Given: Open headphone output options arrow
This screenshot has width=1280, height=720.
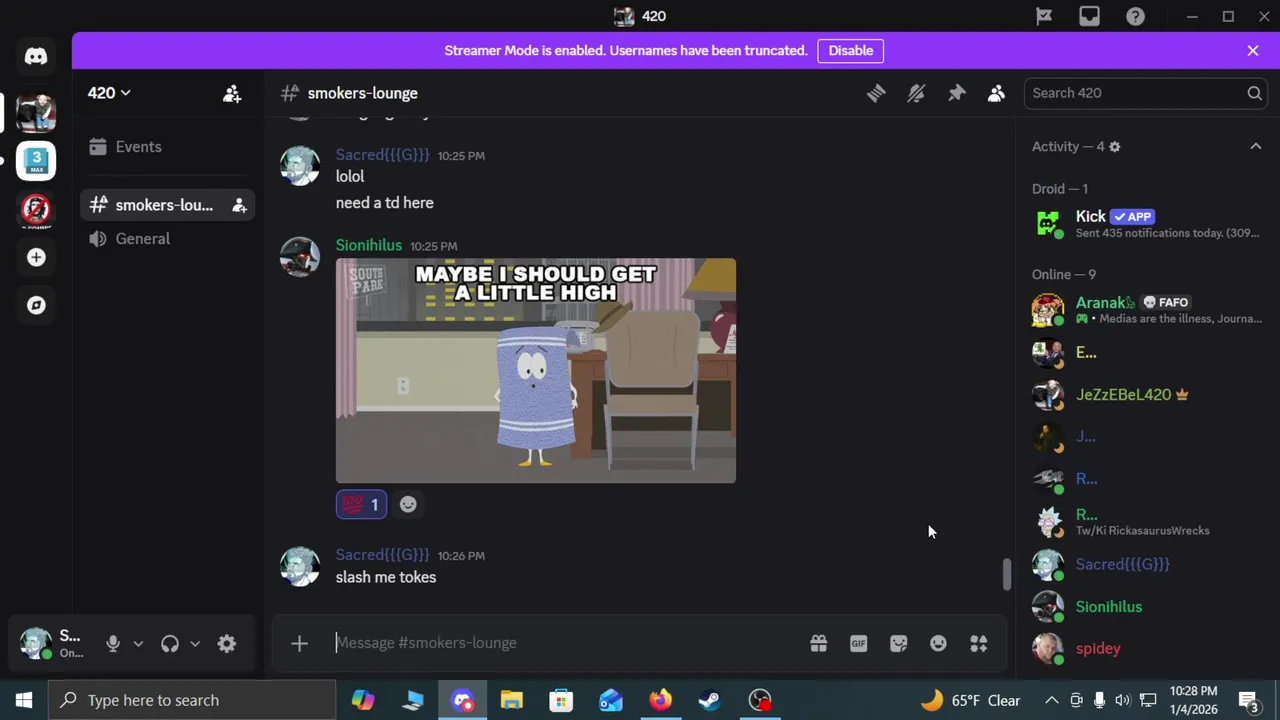Looking at the screenshot, I should click(195, 644).
